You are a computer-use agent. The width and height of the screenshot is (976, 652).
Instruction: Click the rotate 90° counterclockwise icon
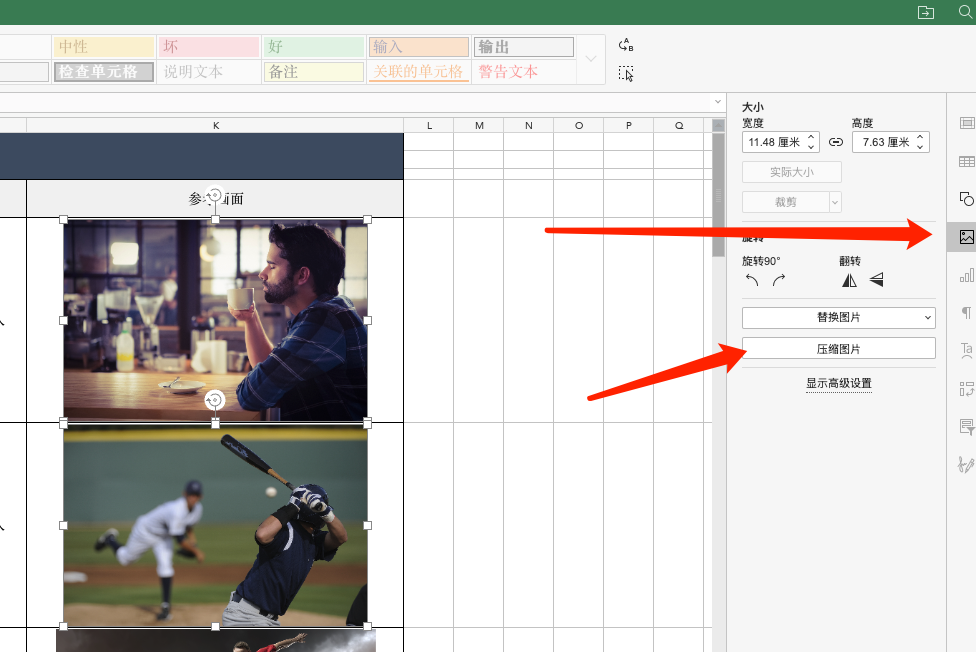[752, 281]
